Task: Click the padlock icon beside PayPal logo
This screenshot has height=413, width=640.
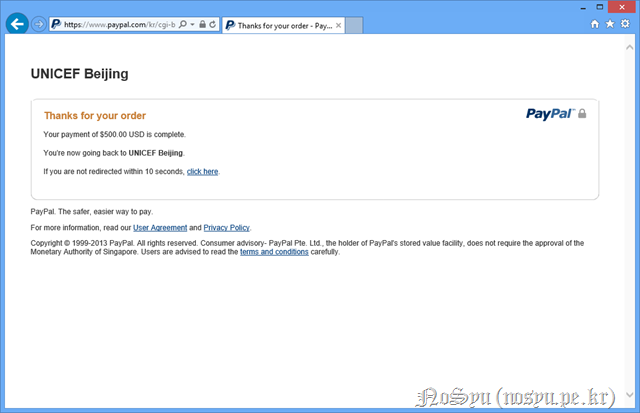Action: (582, 114)
